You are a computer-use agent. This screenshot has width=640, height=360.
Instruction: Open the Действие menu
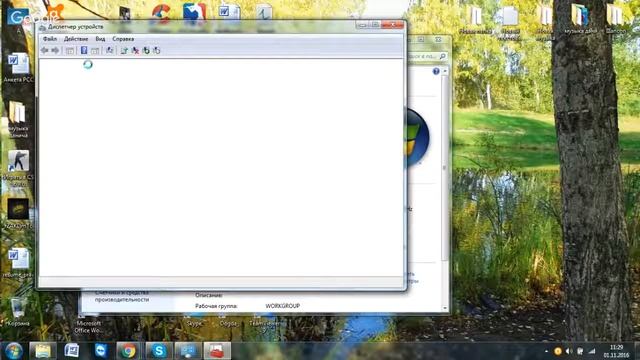76,39
